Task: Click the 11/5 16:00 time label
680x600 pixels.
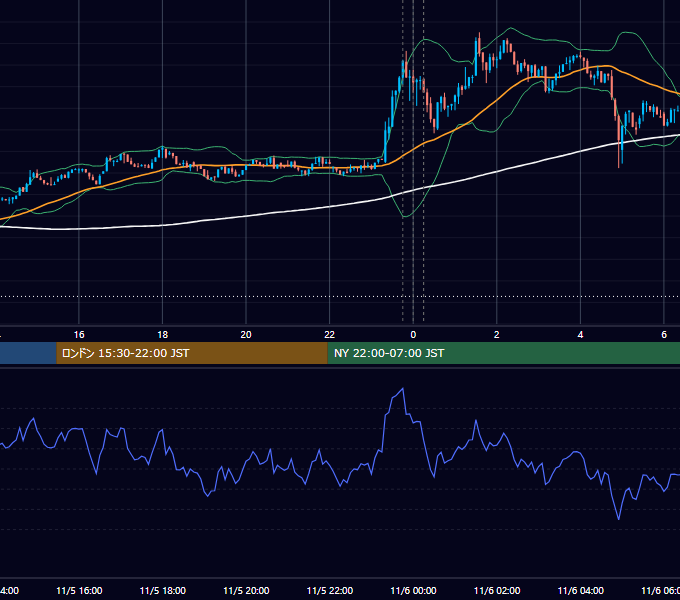Action: pos(79,590)
